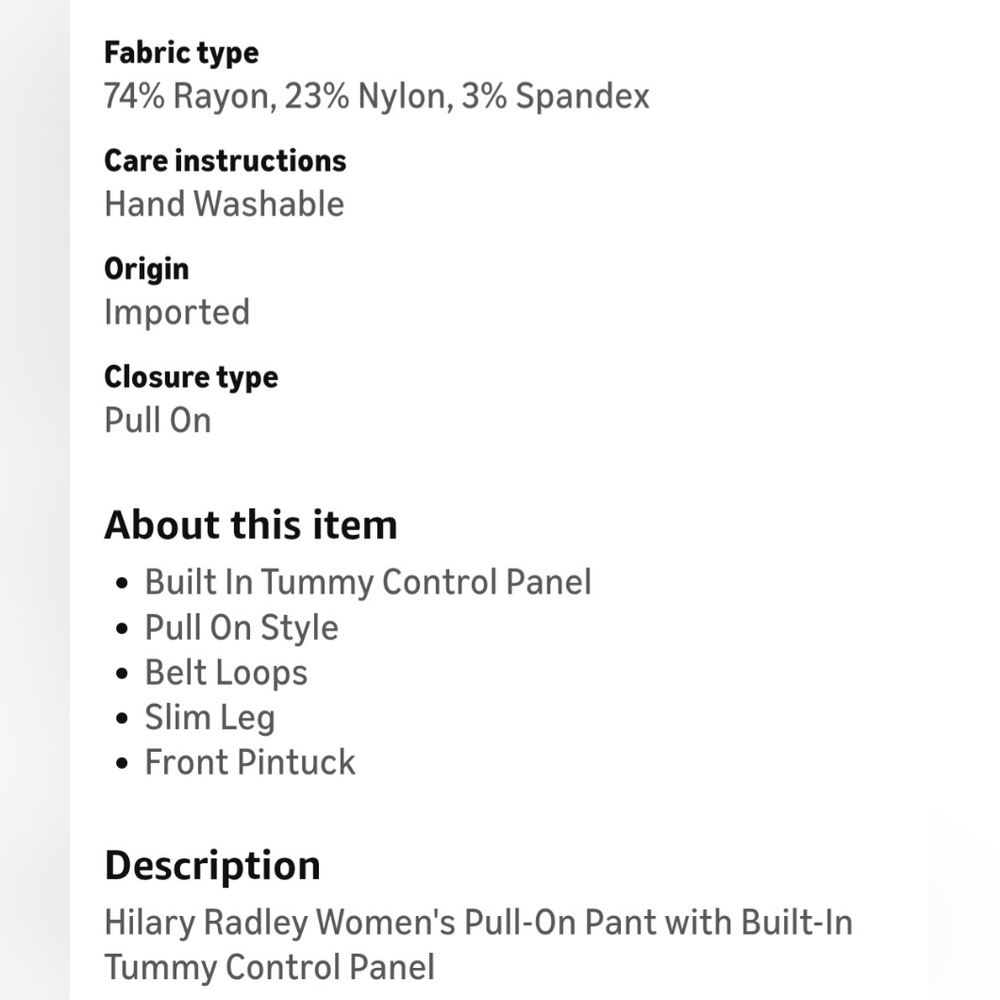This screenshot has width=1000, height=1000.
Task: Select the Imported origin value
Action: pos(177,312)
